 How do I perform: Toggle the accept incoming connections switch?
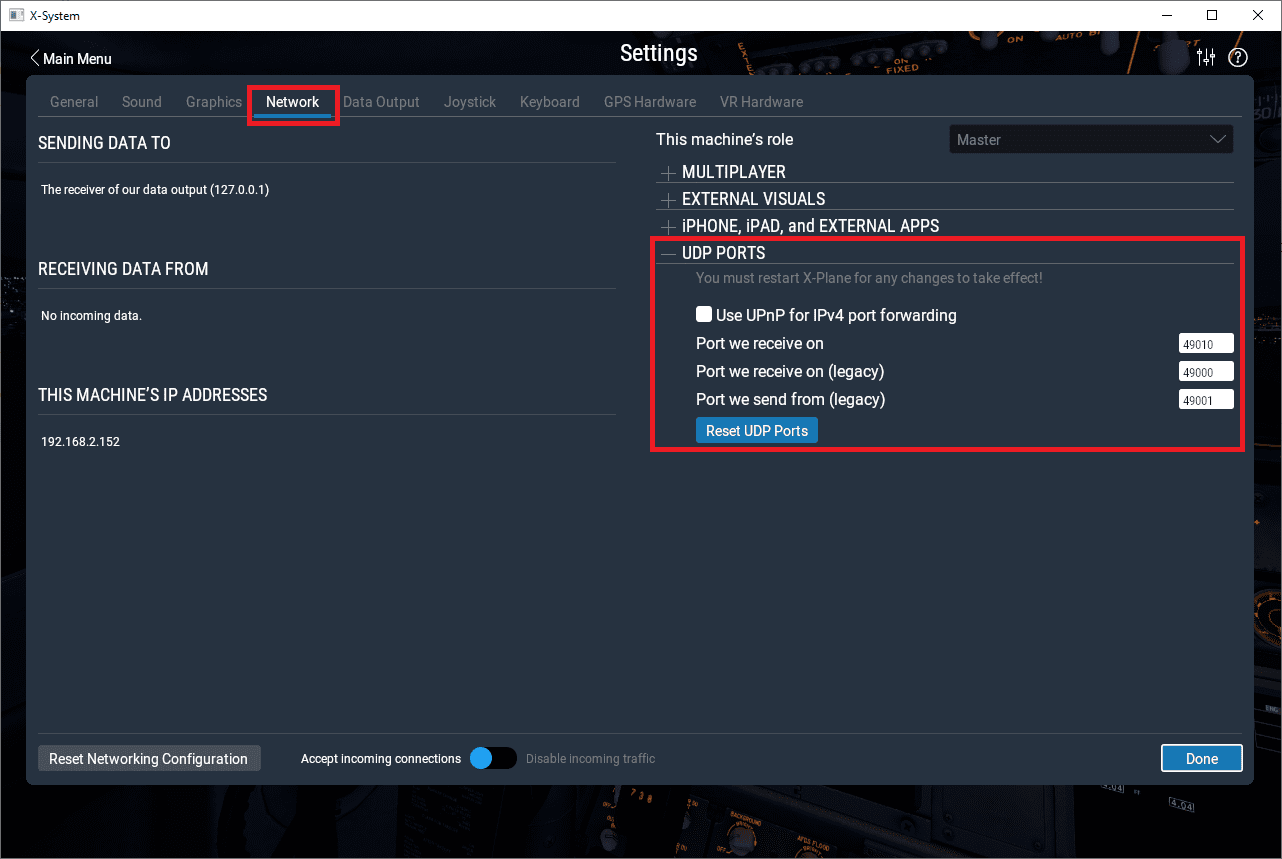click(492, 758)
